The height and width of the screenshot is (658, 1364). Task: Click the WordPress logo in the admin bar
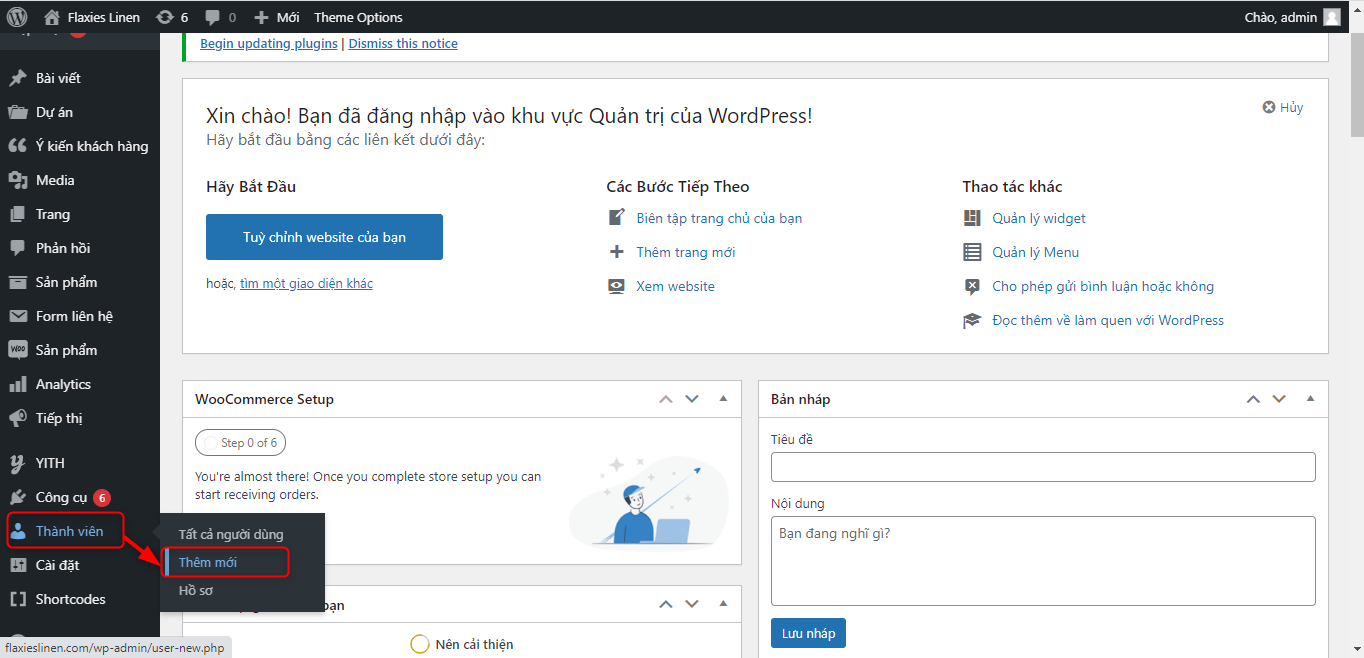[x=17, y=17]
